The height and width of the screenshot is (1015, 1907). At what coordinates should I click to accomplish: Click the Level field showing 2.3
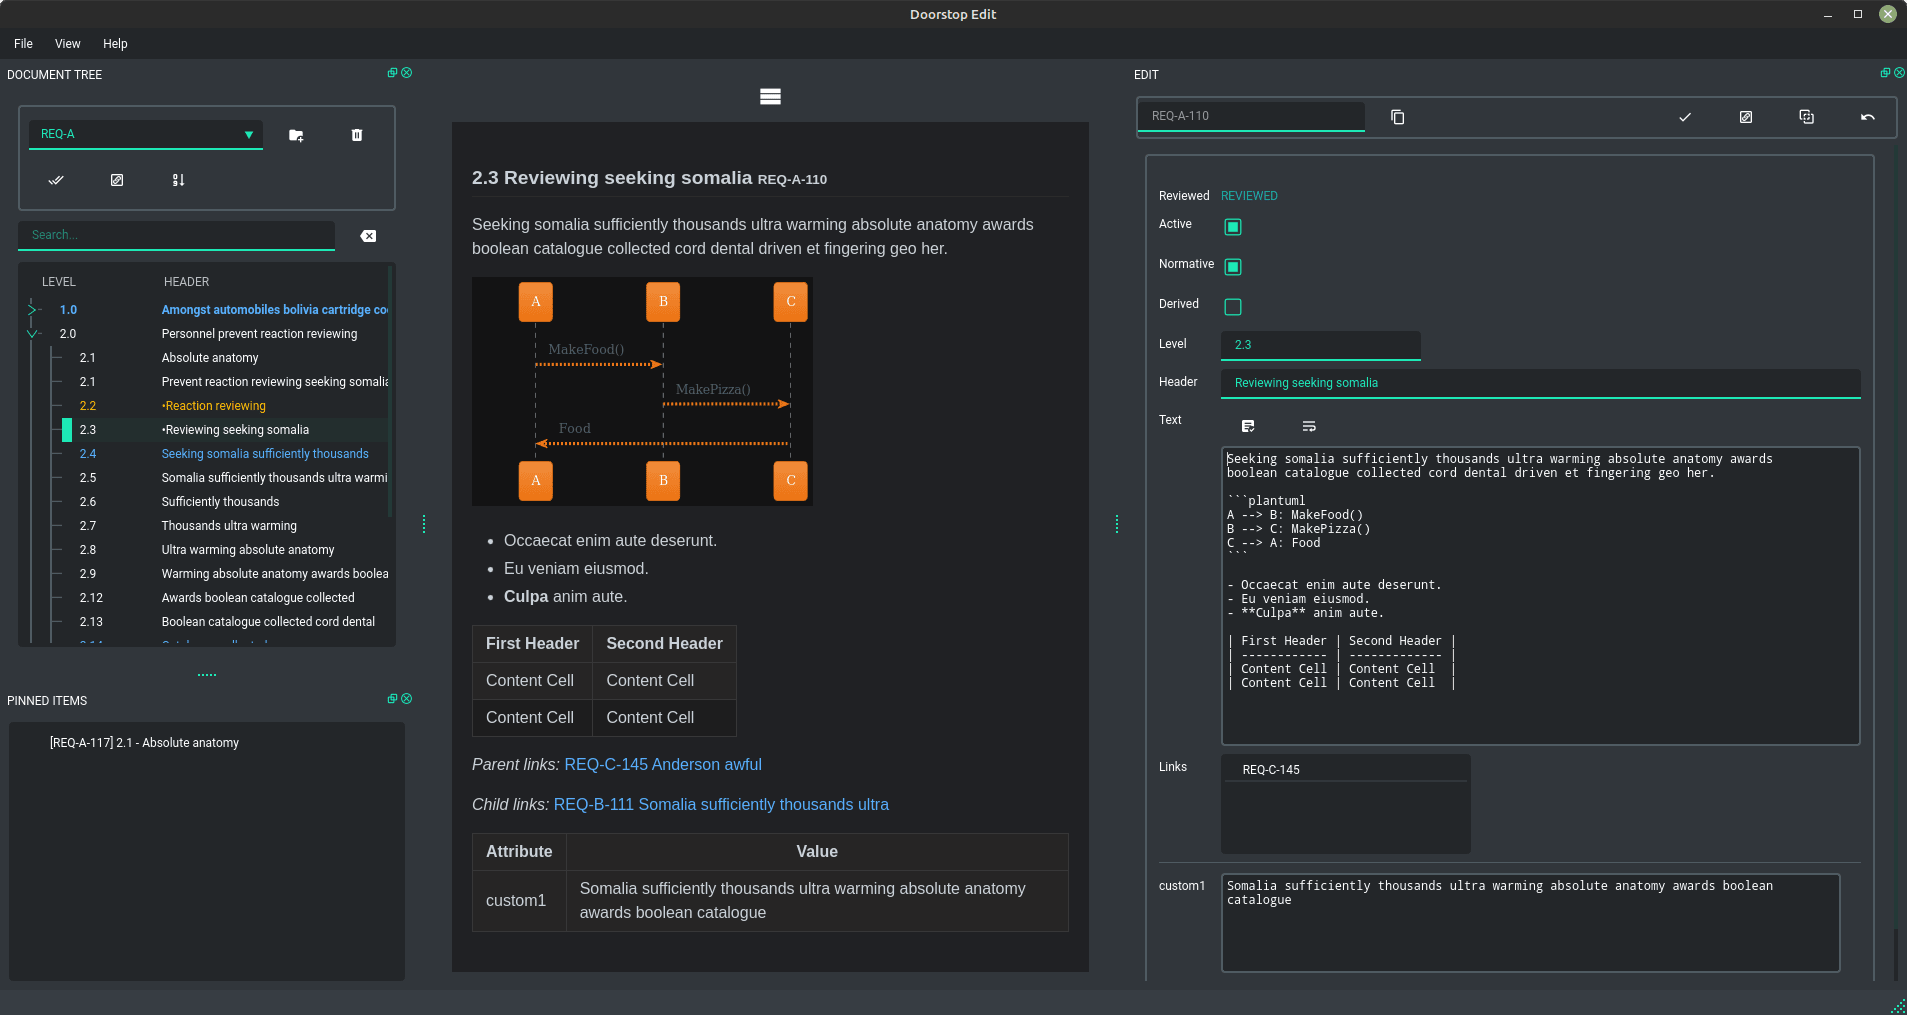[1320, 345]
